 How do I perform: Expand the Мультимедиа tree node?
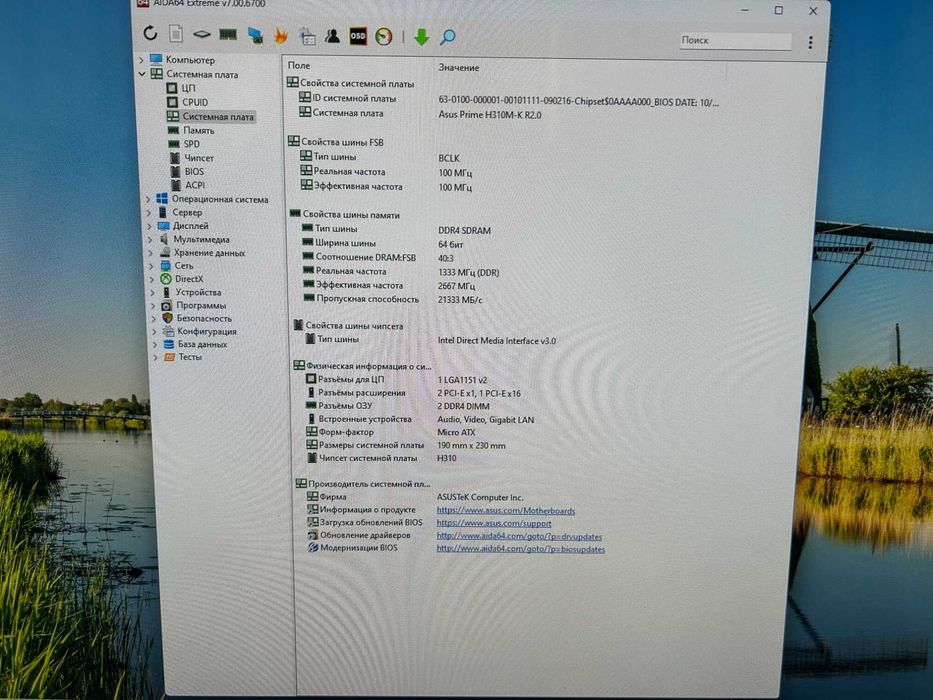[150, 239]
